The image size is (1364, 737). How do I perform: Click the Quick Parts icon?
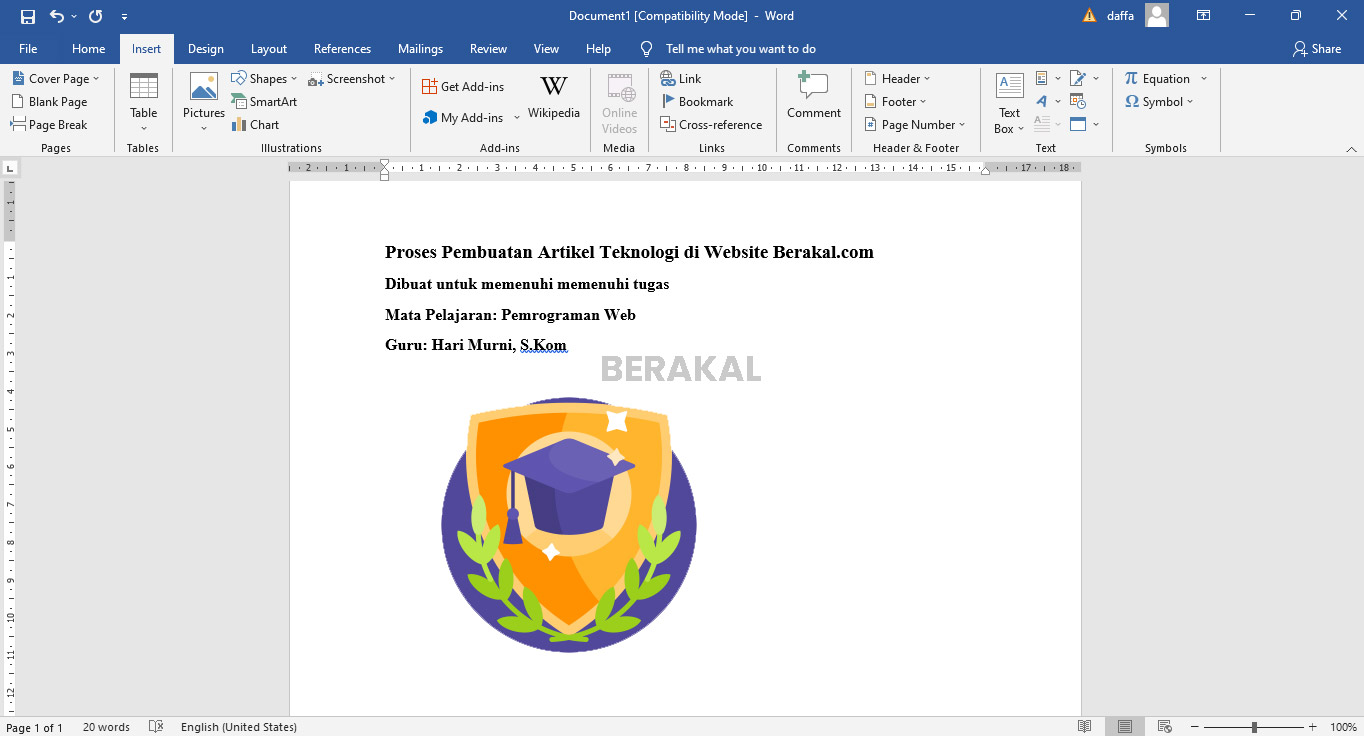click(x=1042, y=78)
